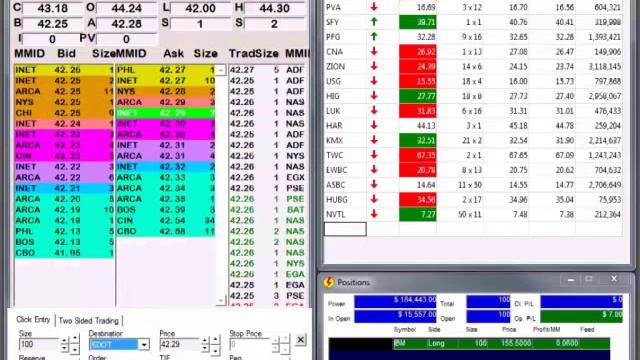Close the order entry panel with X
The width and height of the screenshot is (640, 360).
[300, 340]
